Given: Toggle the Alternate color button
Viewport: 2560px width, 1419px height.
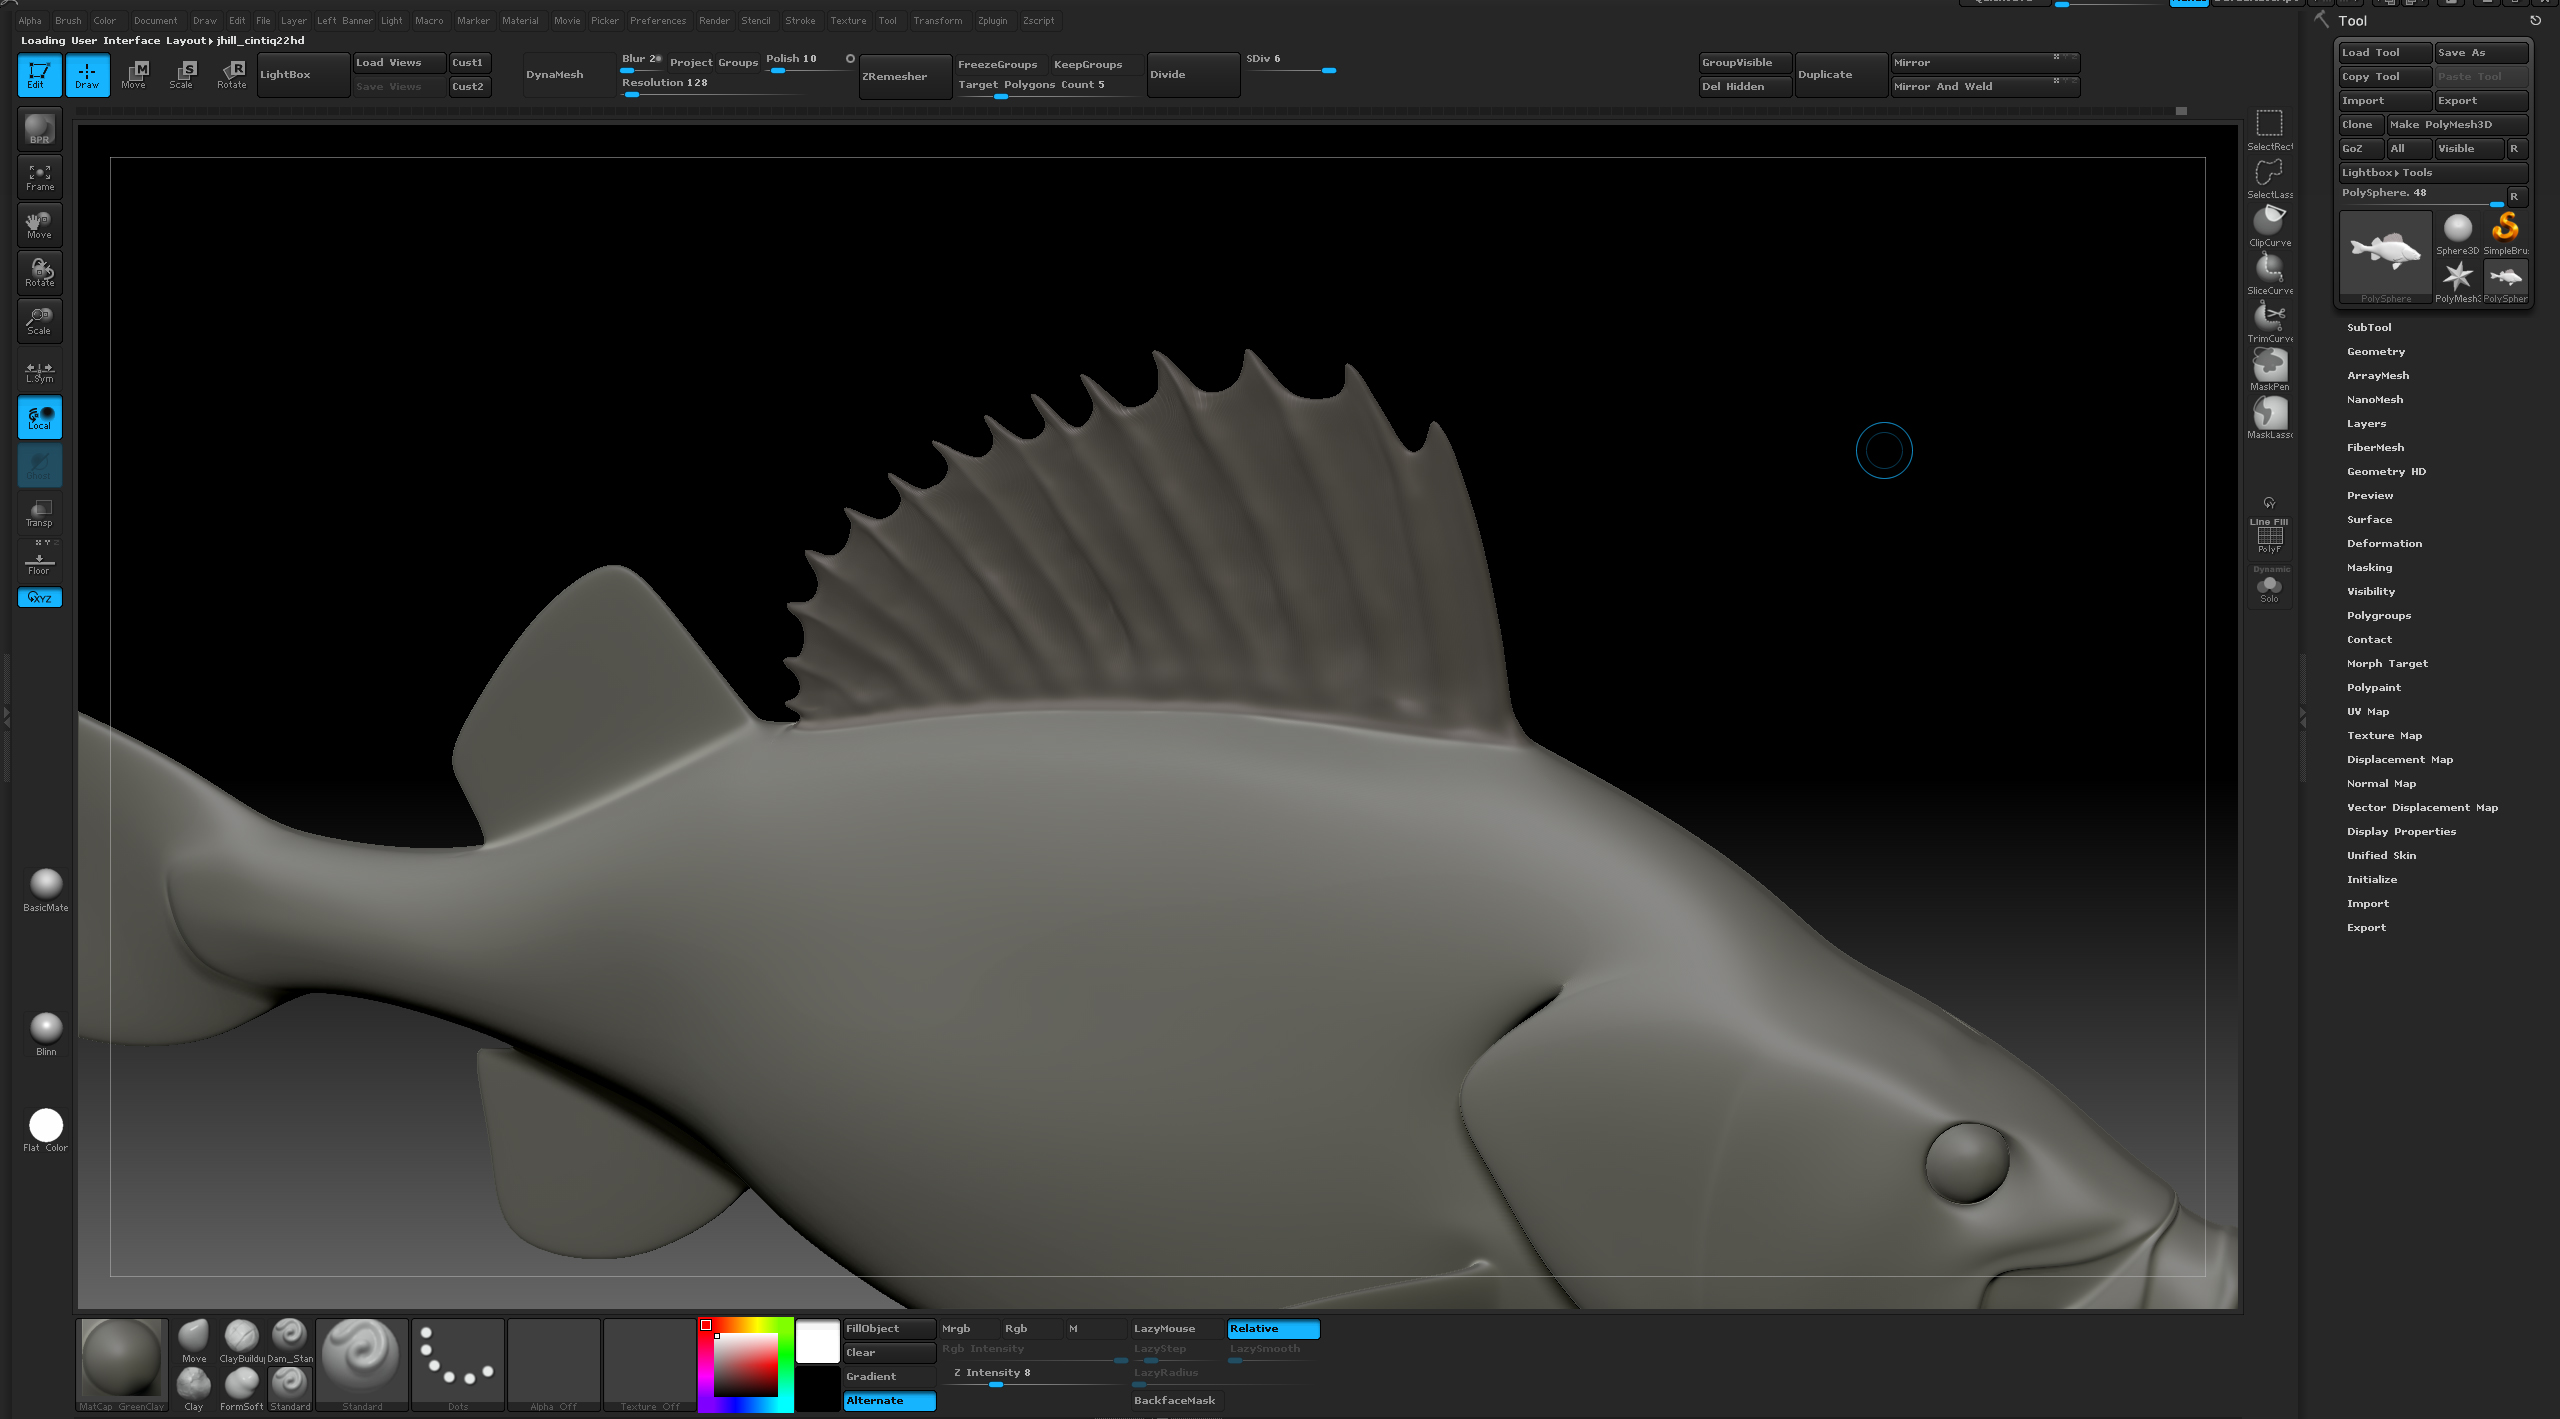Looking at the screenshot, I should coord(889,1400).
